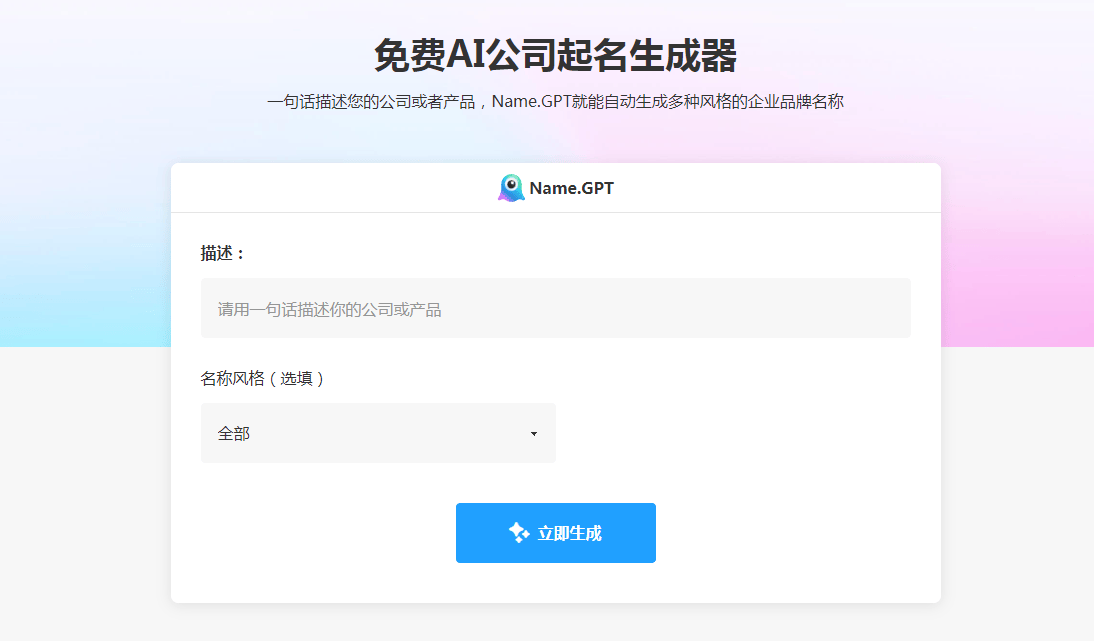Click empty card space right of the style dropdown
1094x641 pixels.
(740, 433)
